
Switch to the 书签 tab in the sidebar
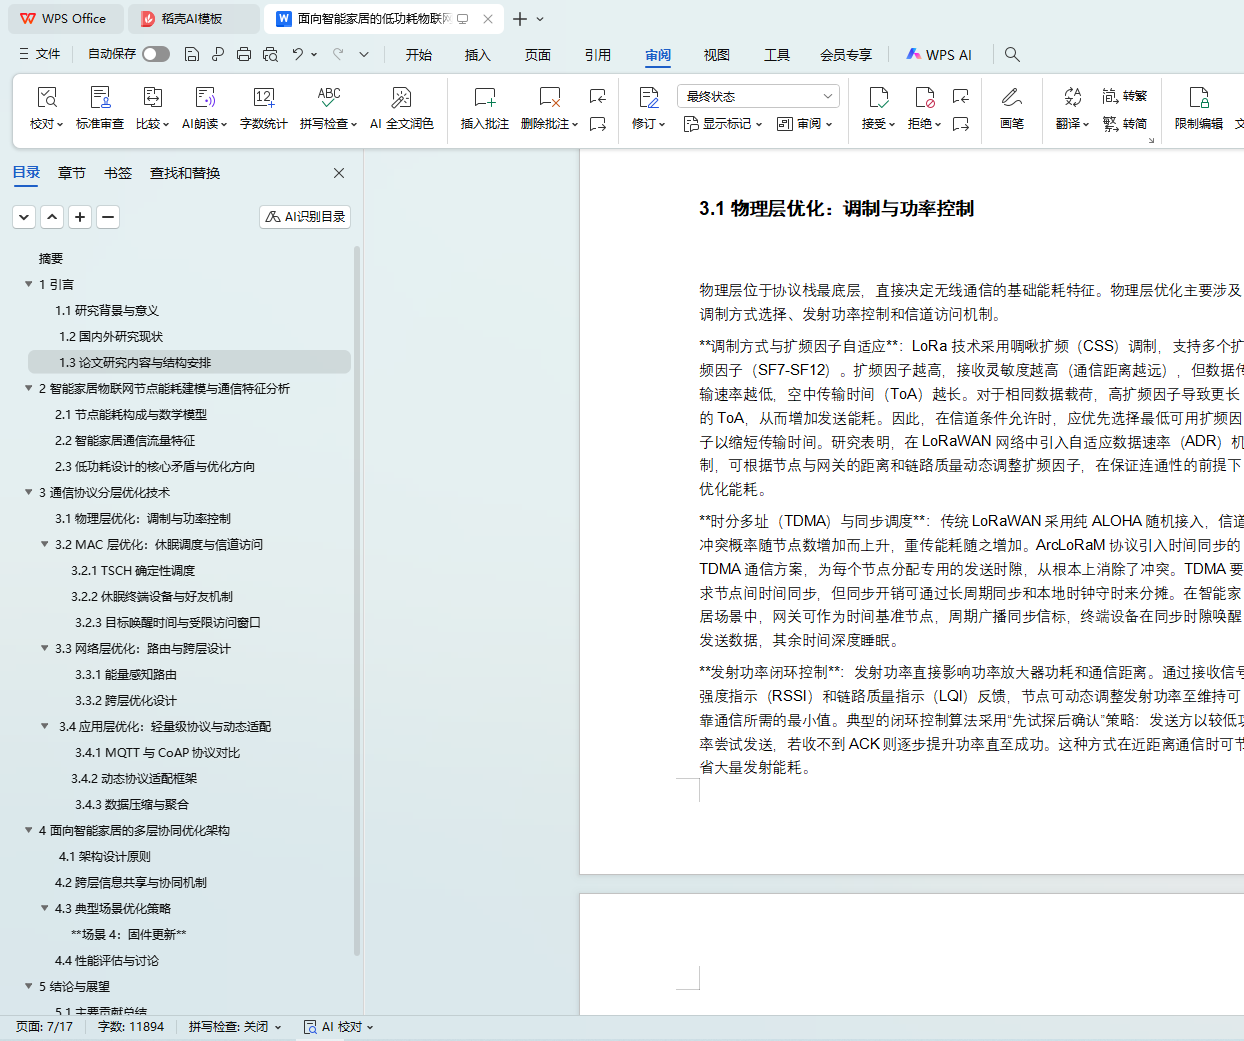click(118, 173)
